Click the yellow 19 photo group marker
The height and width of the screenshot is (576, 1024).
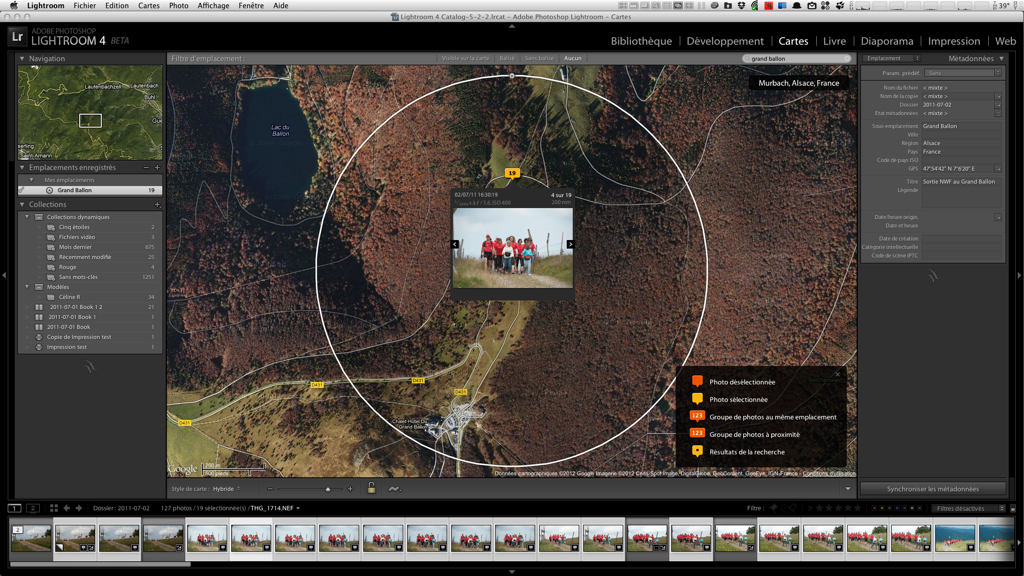pos(512,174)
